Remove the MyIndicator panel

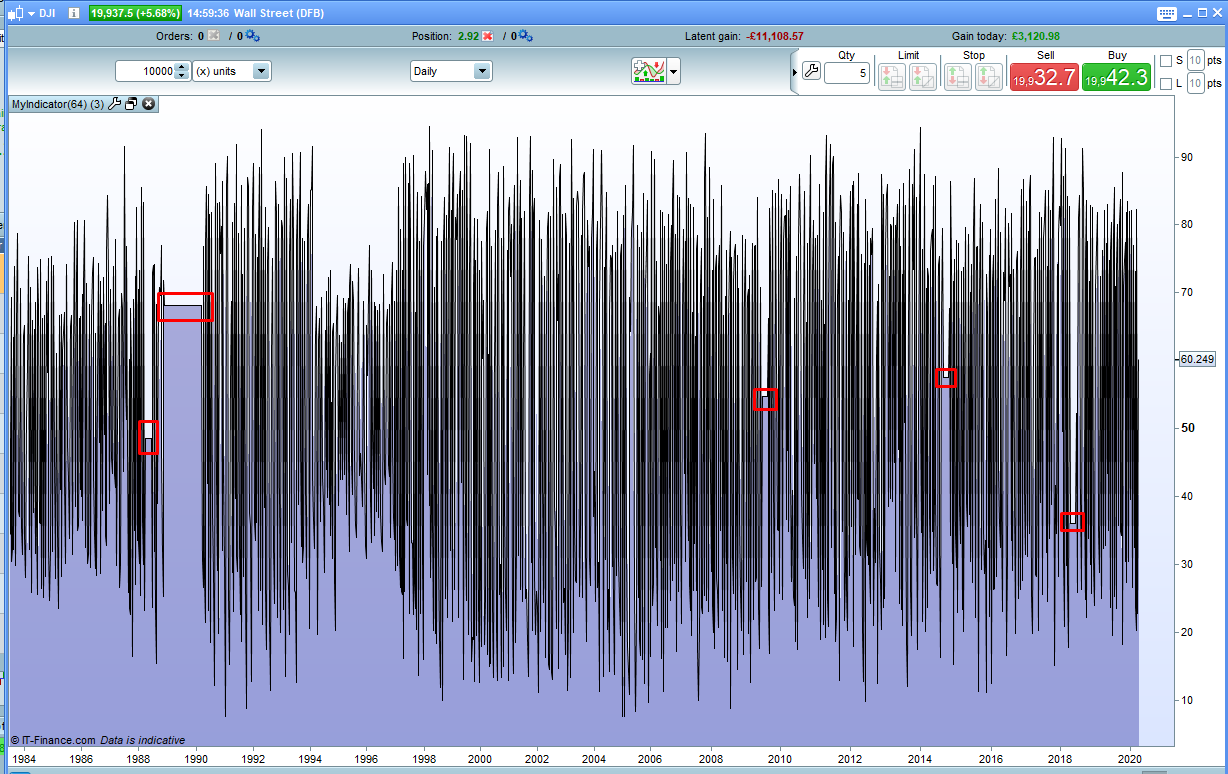149,104
